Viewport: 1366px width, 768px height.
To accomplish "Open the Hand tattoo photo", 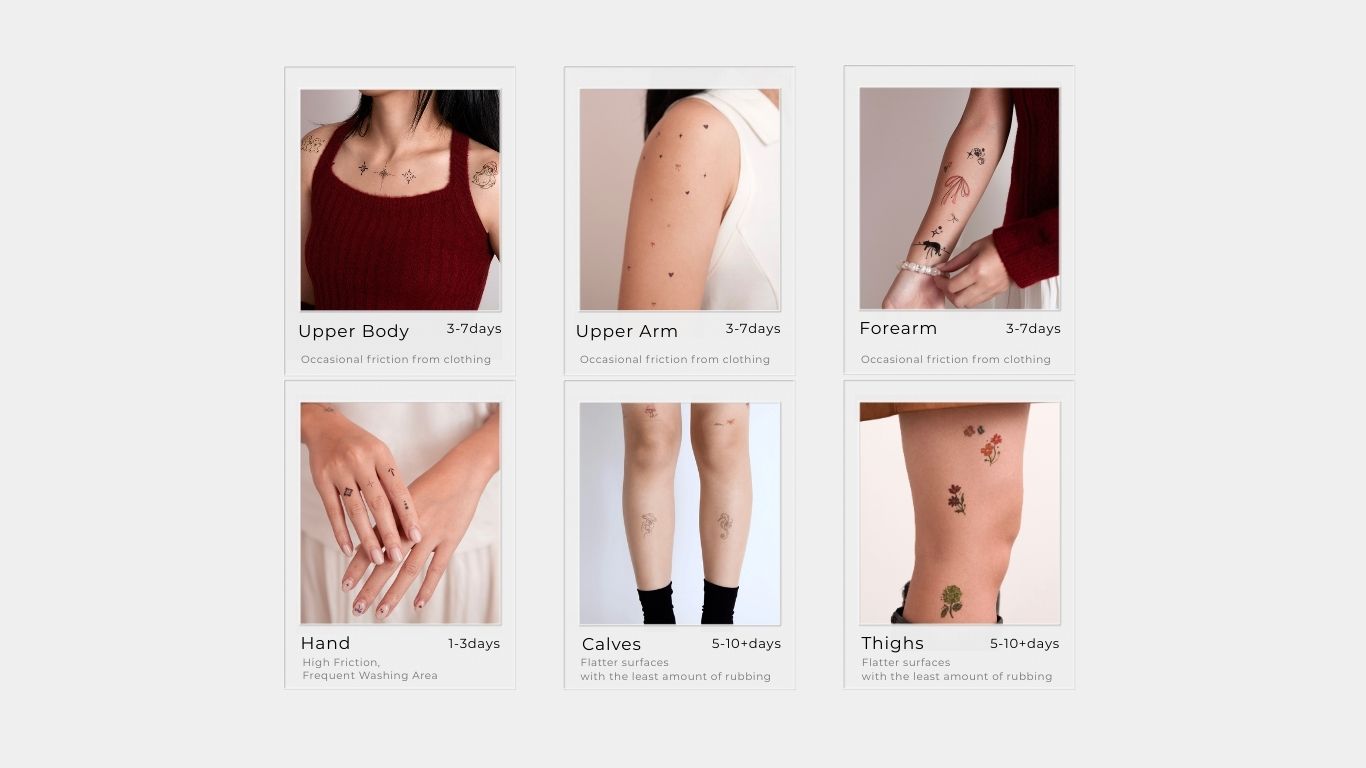I will [x=400, y=514].
